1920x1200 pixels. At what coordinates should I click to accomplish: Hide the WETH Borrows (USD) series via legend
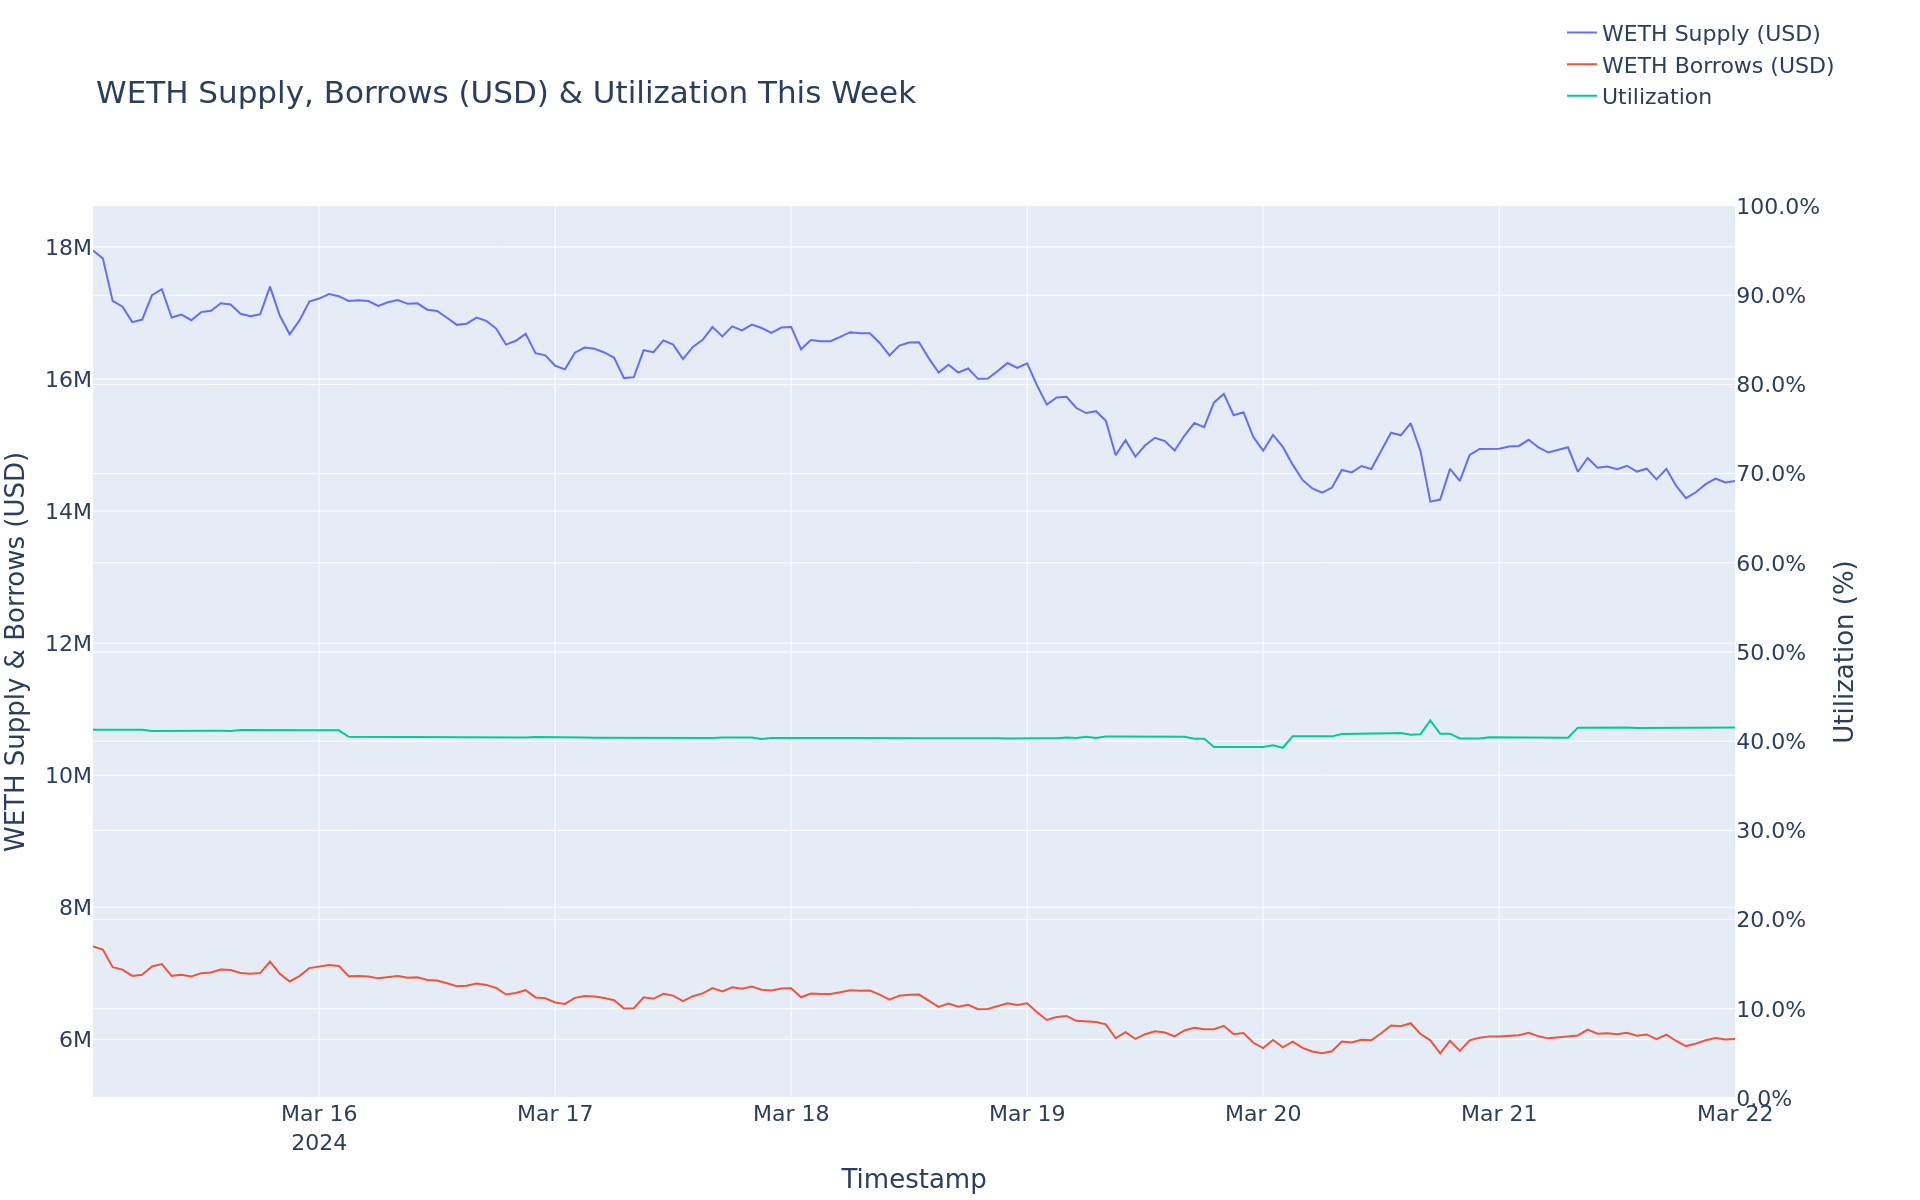pos(1717,66)
